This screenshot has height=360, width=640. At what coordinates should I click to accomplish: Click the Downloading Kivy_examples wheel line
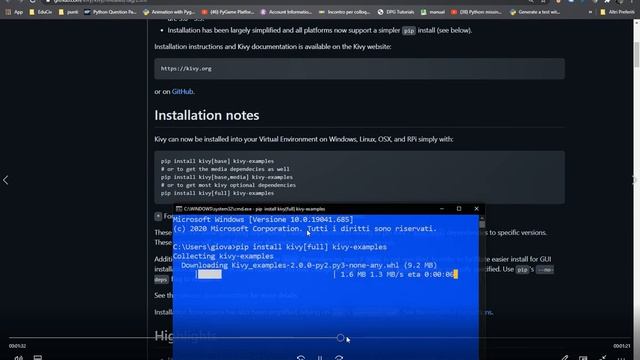(x=309, y=265)
